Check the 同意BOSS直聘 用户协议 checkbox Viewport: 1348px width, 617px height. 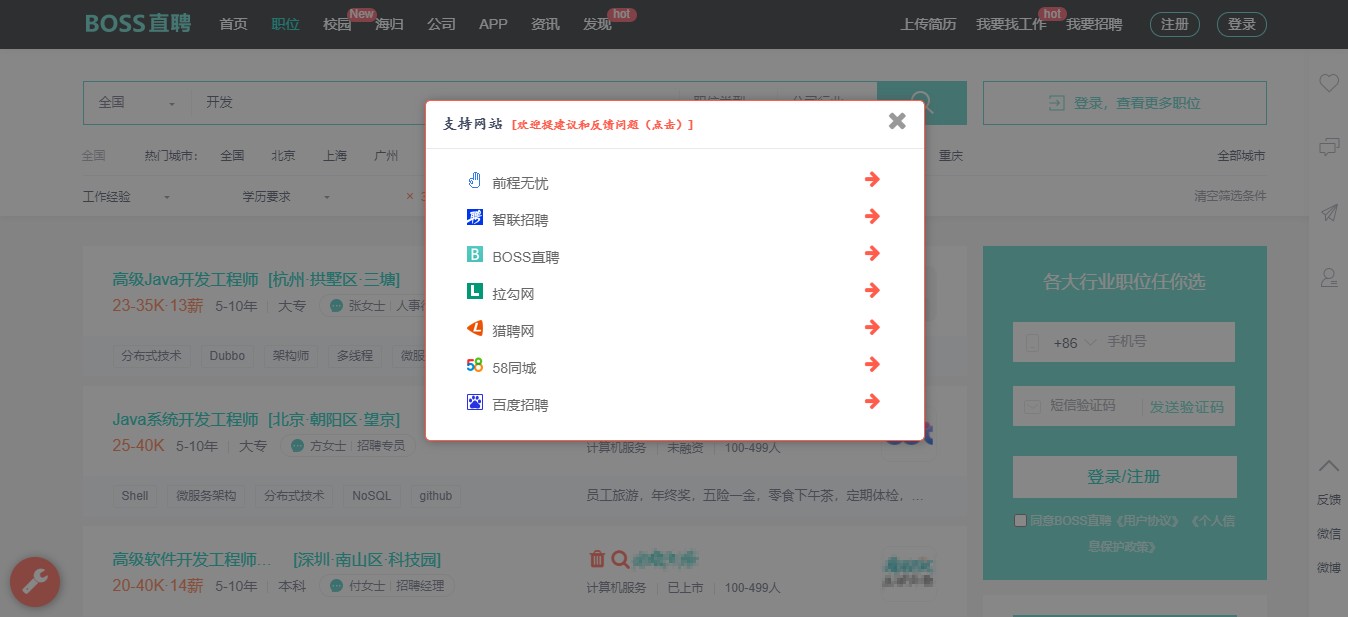click(x=1020, y=520)
